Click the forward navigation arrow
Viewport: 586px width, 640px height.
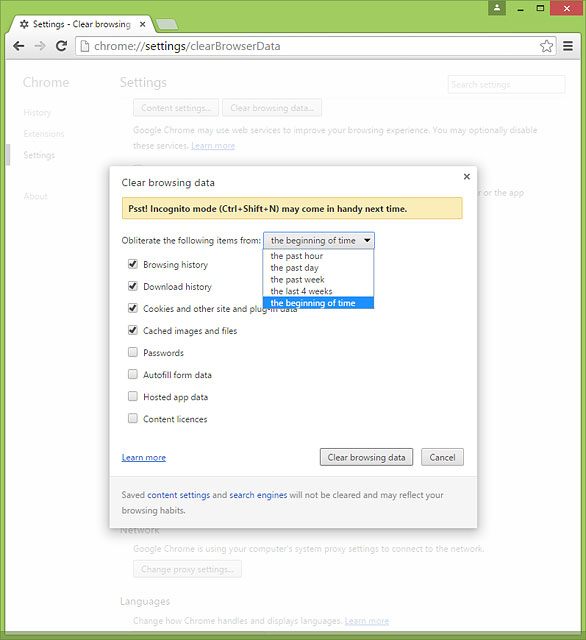[40, 46]
